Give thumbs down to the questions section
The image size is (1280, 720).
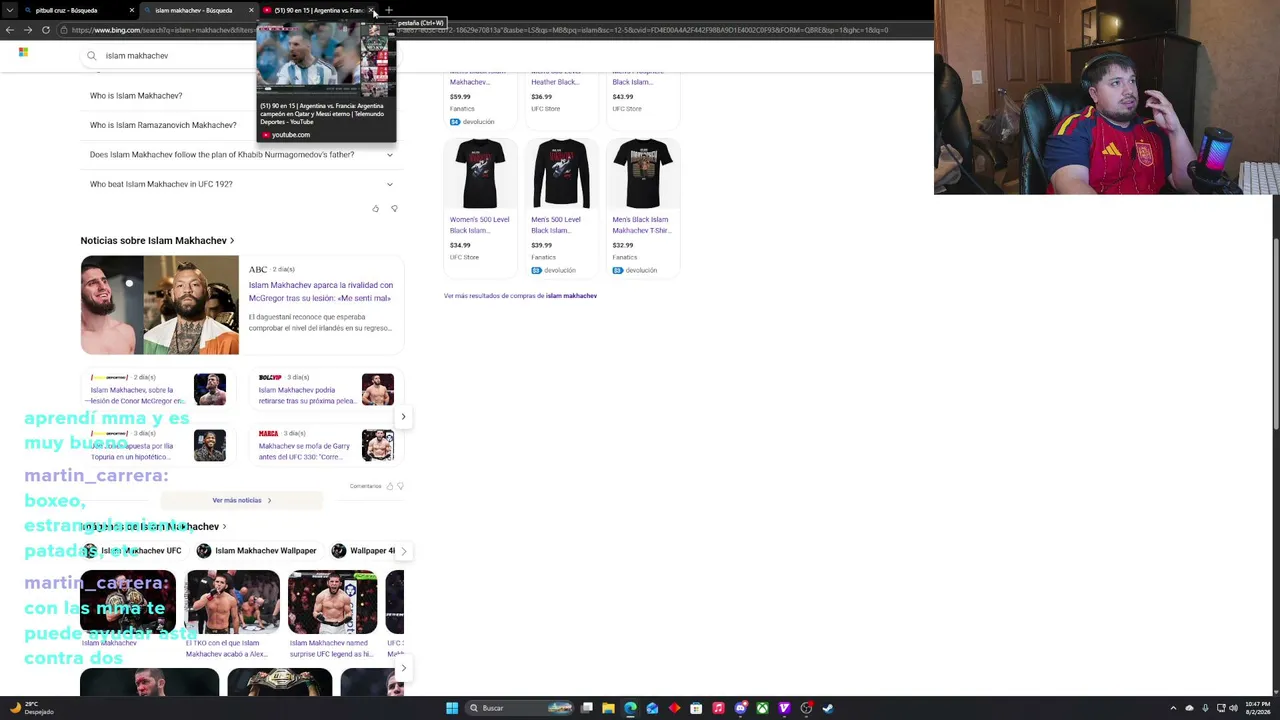point(394,209)
